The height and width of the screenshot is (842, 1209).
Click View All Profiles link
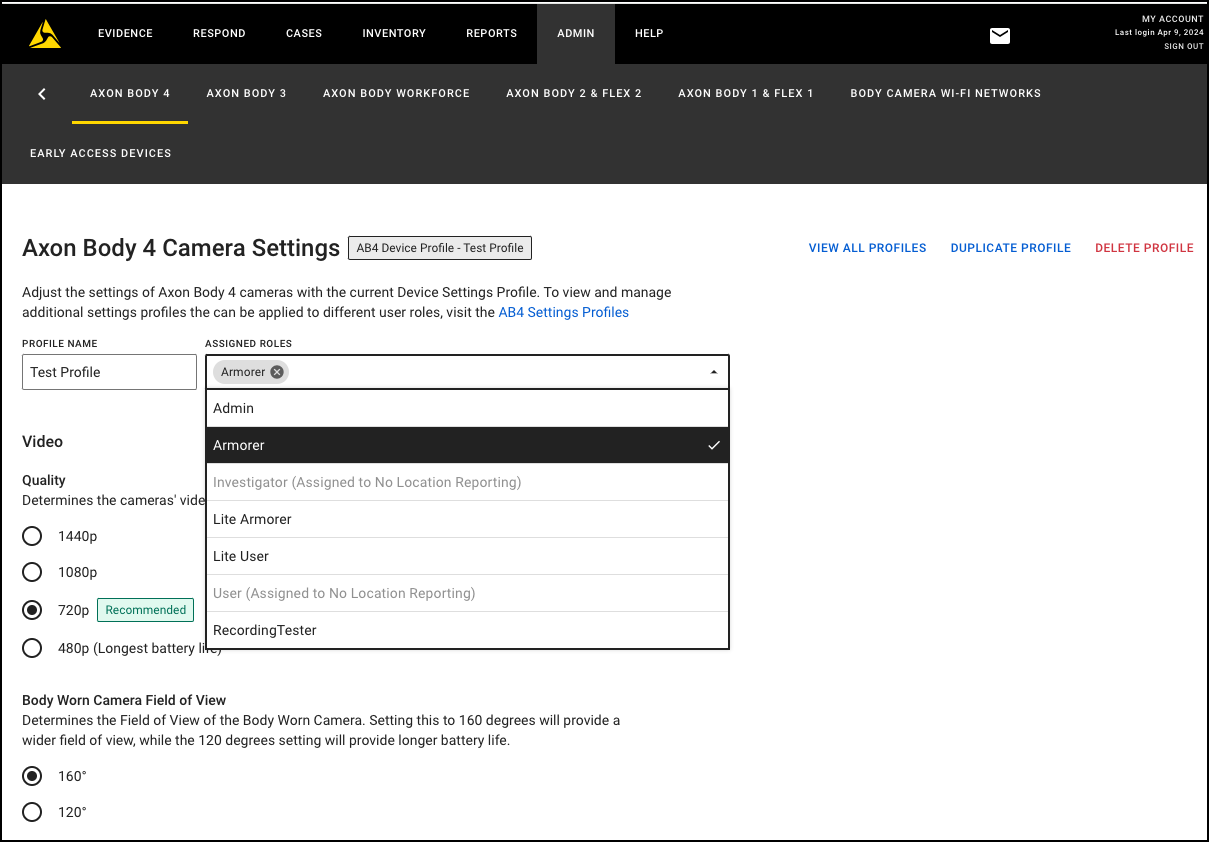click(x=867, y=248)
